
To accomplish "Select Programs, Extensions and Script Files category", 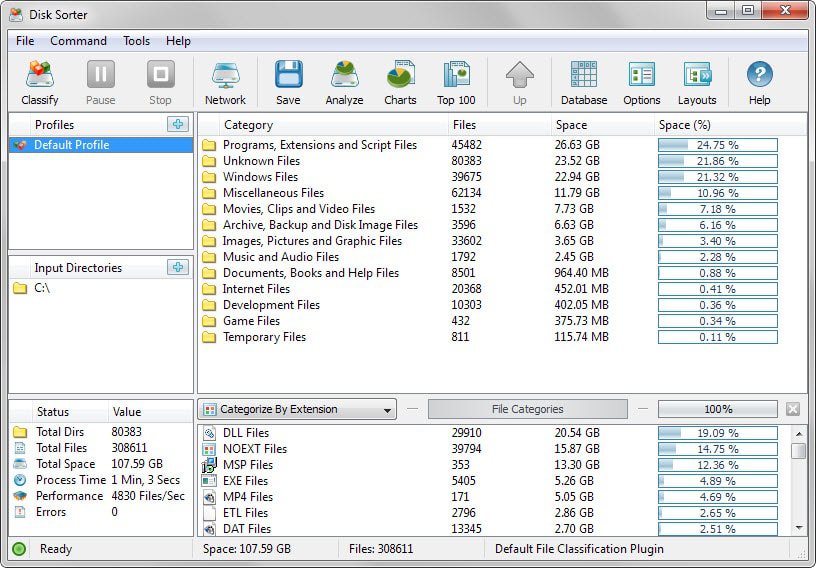I will pyautogui.click(x=502, y=145).
